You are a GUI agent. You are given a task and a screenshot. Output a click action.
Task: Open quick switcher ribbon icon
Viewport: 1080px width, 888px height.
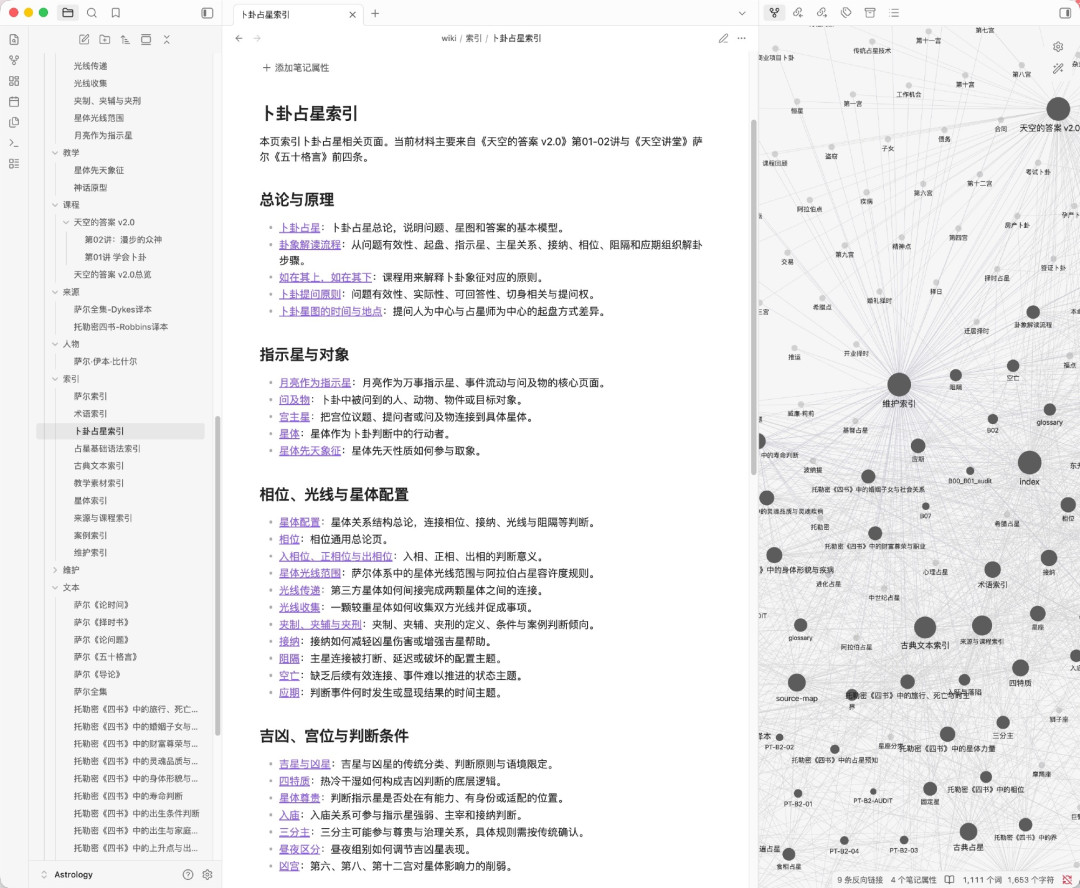tap(14, 40)
